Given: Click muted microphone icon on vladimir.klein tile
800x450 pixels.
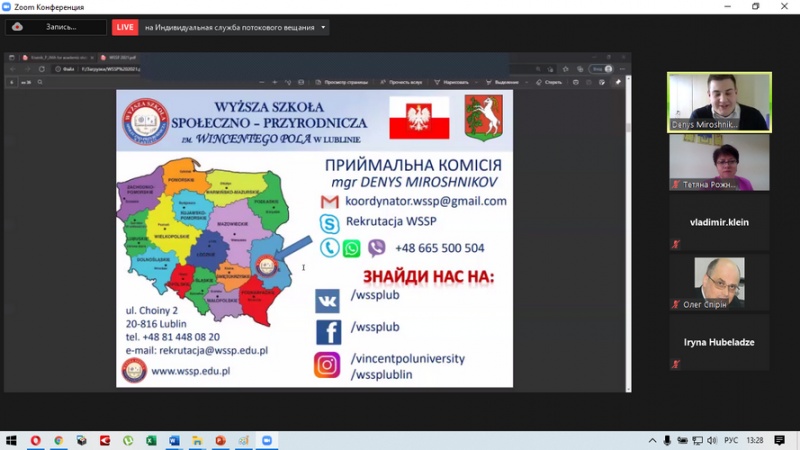Looking at the screenshot, I should tap(676, 245).
